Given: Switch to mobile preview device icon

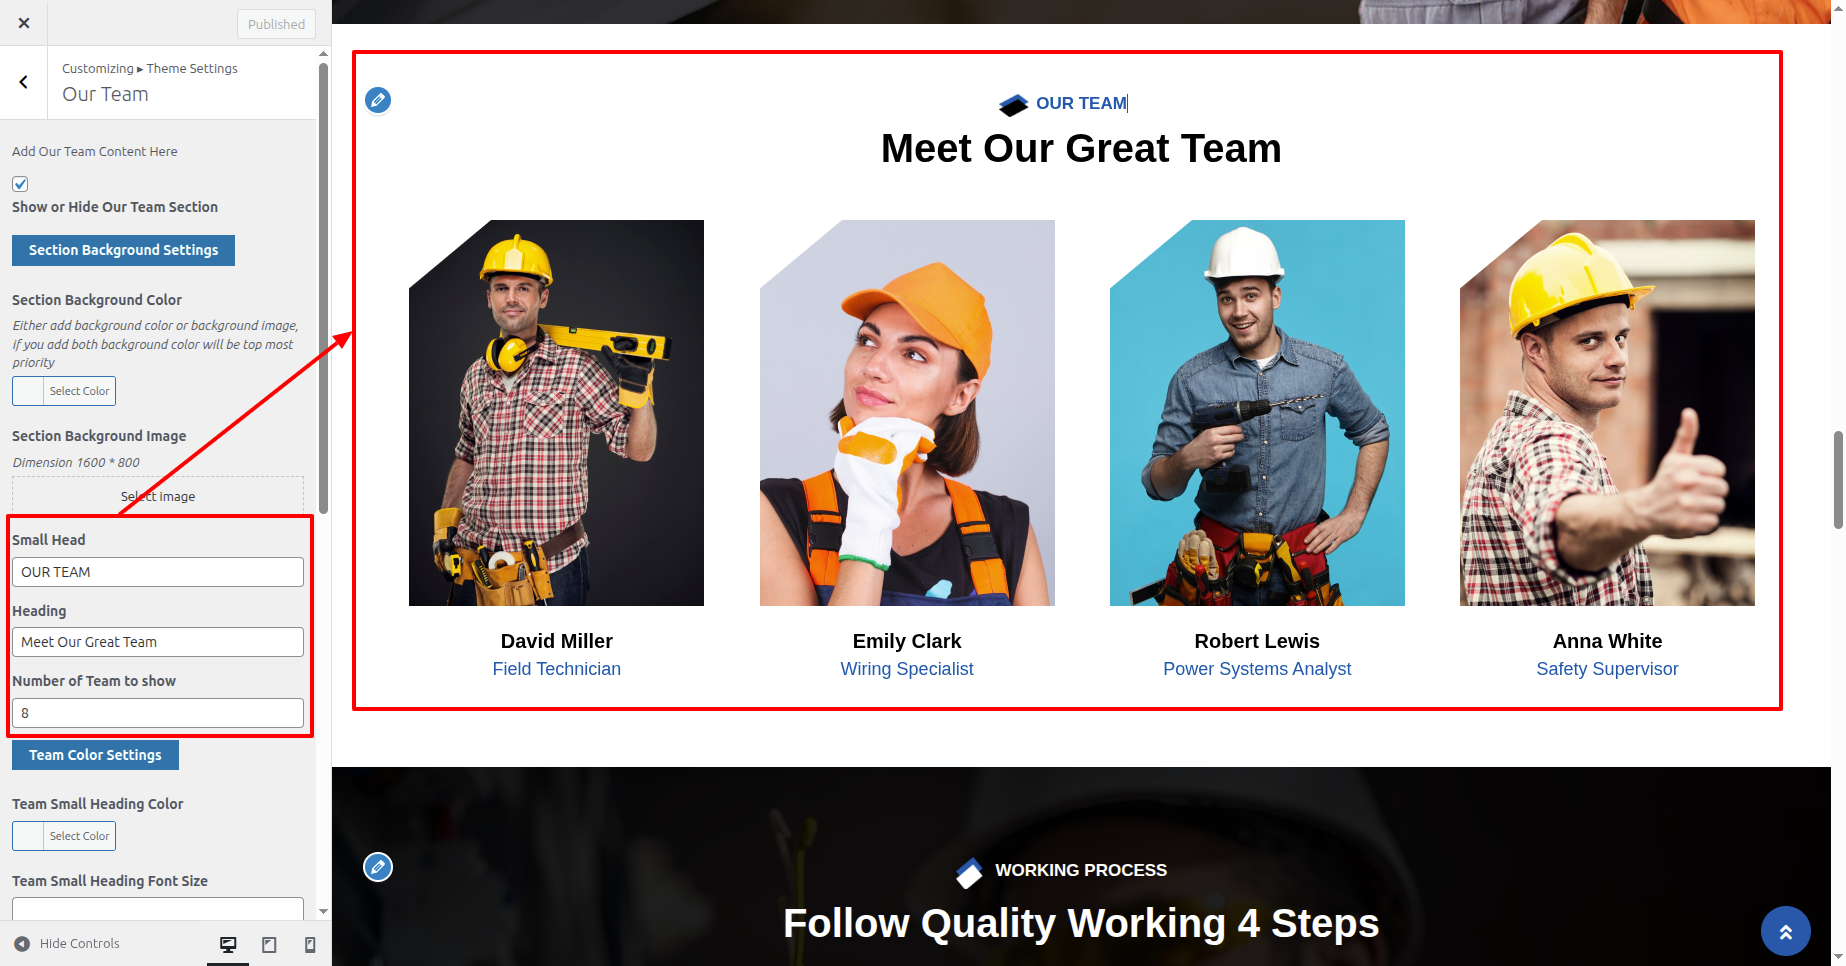Looking at the screenshot, I should tap(310, 944).
